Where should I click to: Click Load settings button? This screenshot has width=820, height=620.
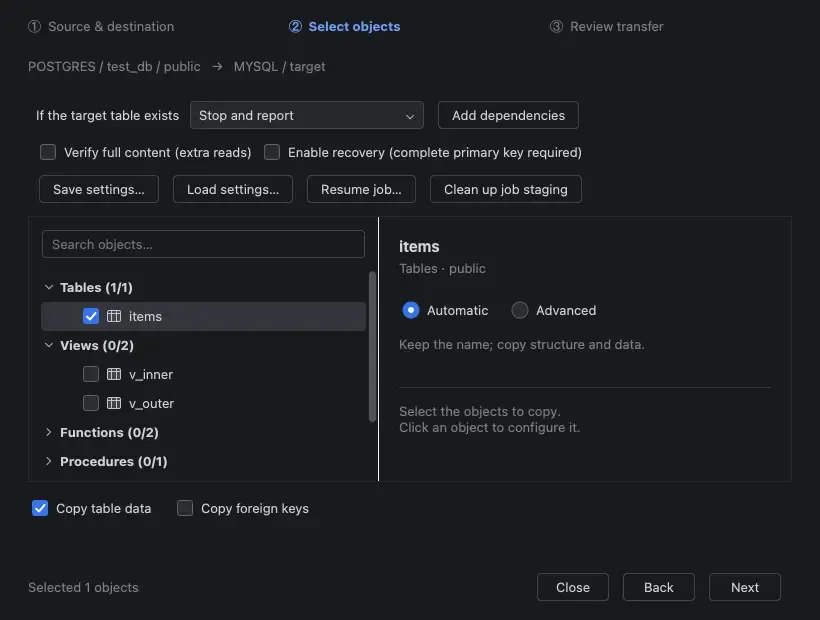233,189
